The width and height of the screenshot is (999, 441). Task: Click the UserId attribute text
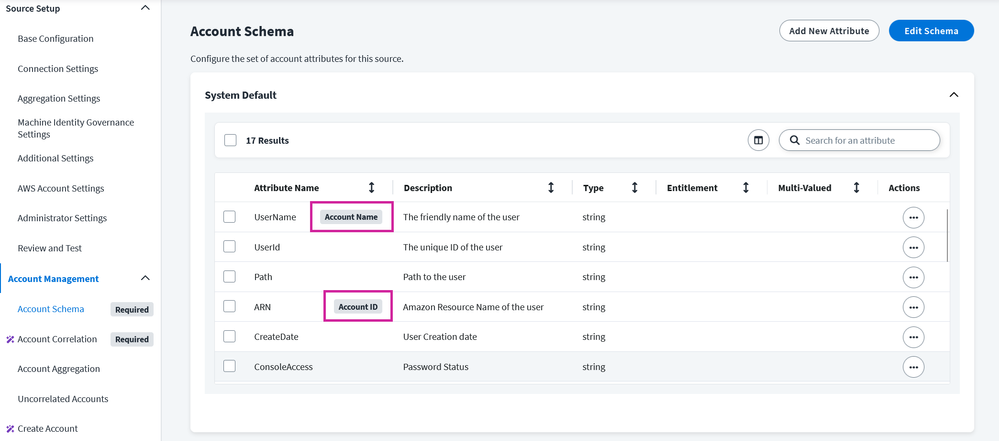click(267, 247)
